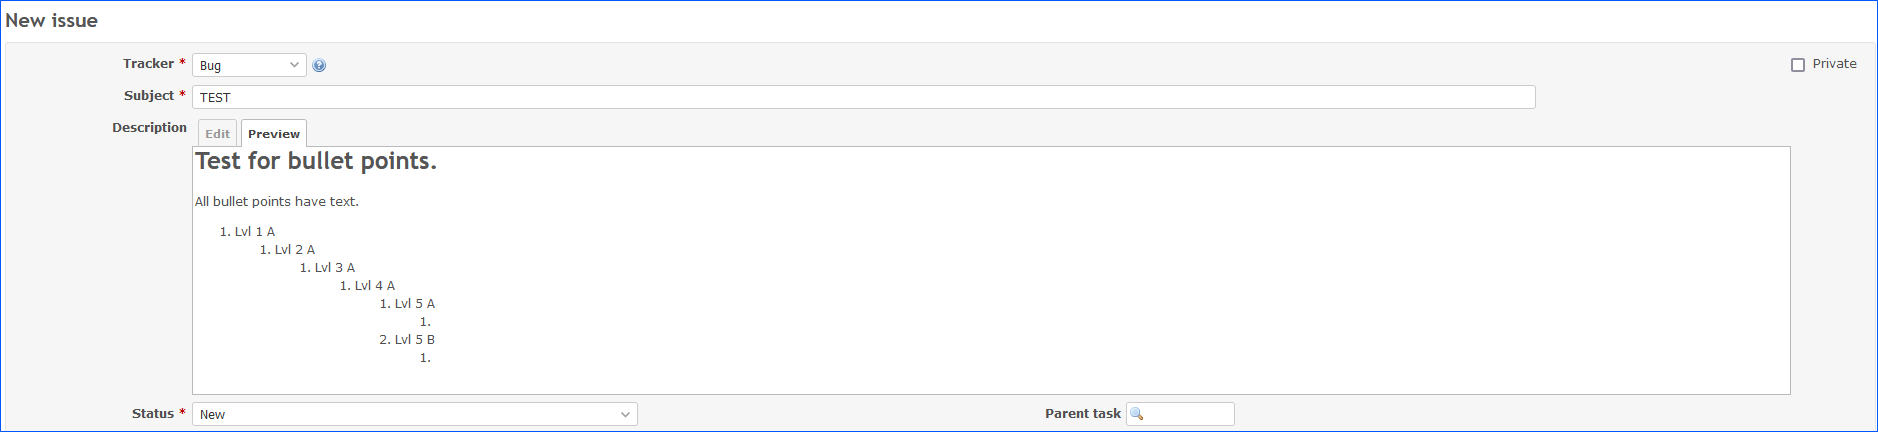
Task: Click into the Parent task search field
Action: click(x=1180, y=414)
